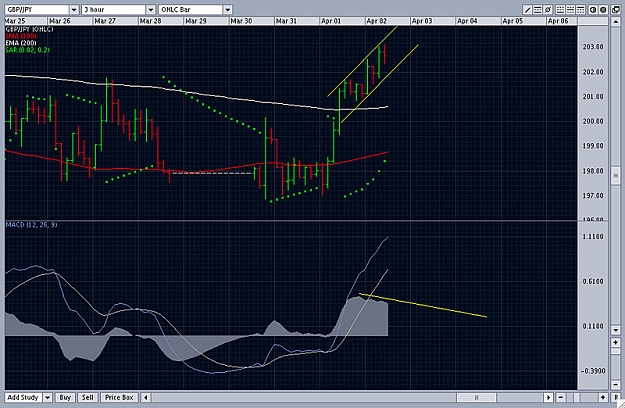
Task: Click the up arrow above the price scale
Action: pyautogui.click(x=615, y=22)
